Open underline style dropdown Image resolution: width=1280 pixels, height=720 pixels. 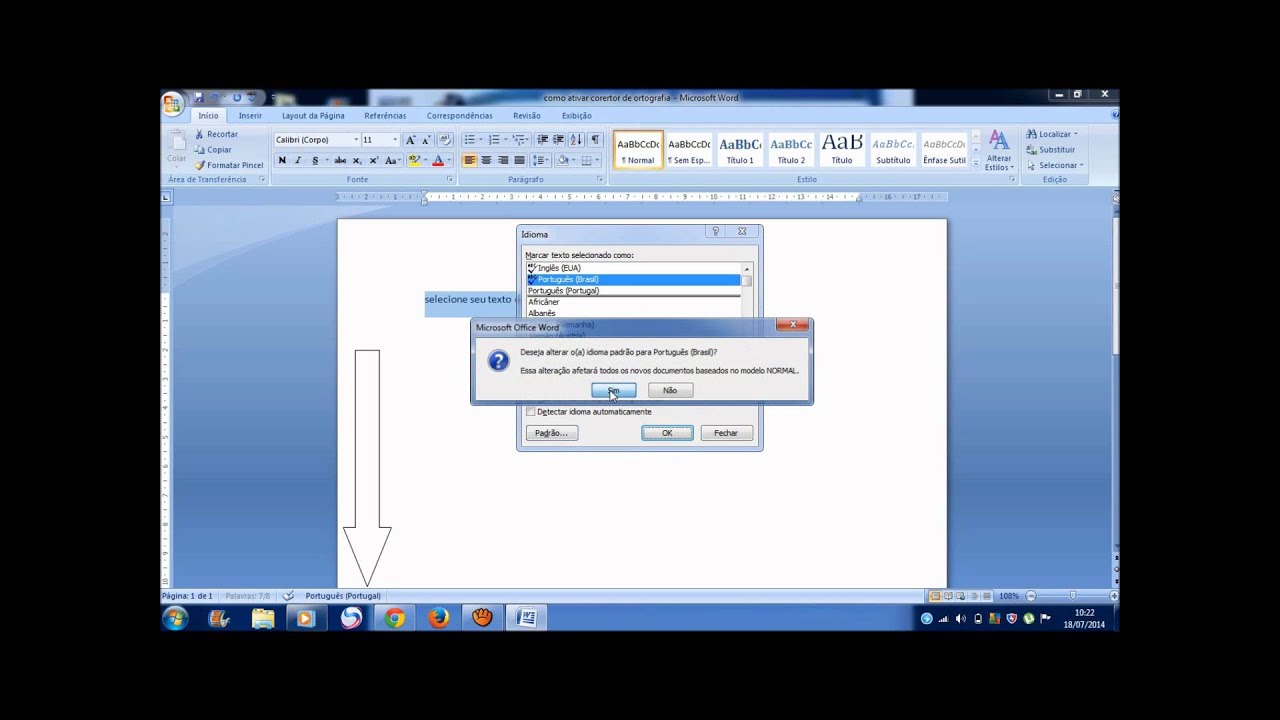(327, 160)
